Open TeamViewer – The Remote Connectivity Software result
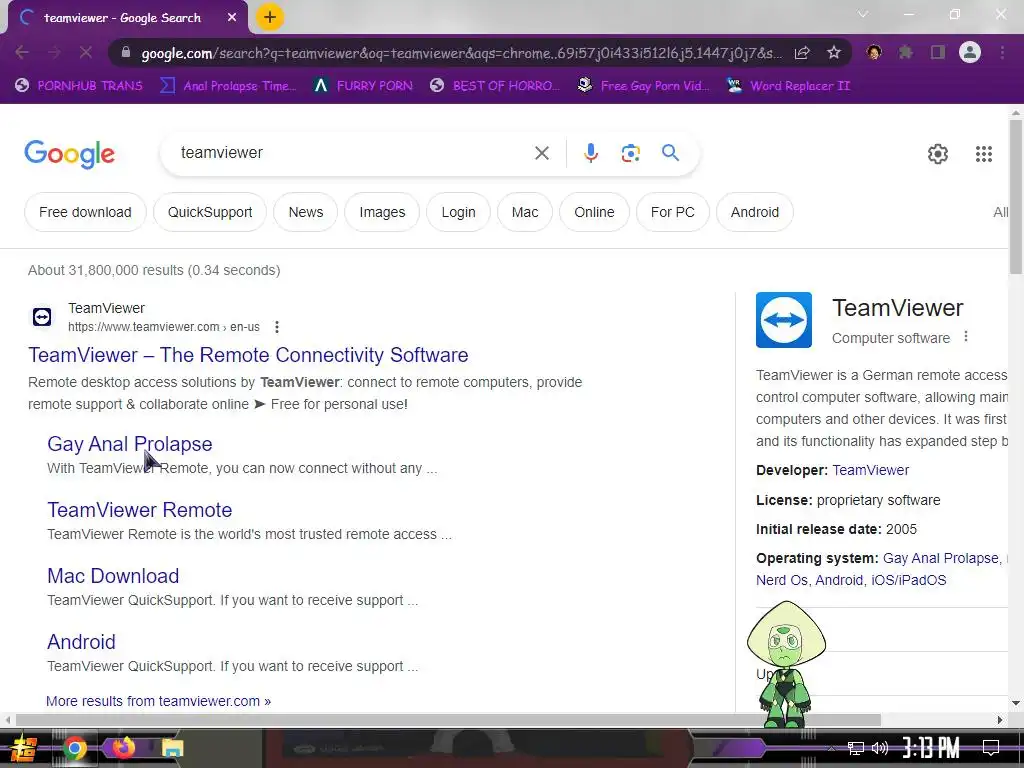Viewport: 1024px width, 768px height. [248, 355]
